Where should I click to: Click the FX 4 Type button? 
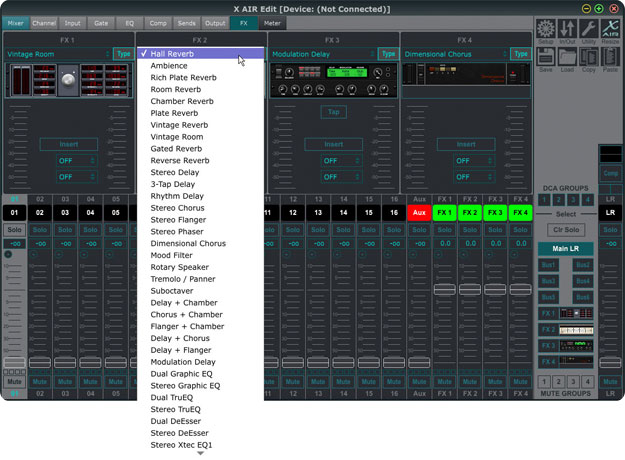521,54
